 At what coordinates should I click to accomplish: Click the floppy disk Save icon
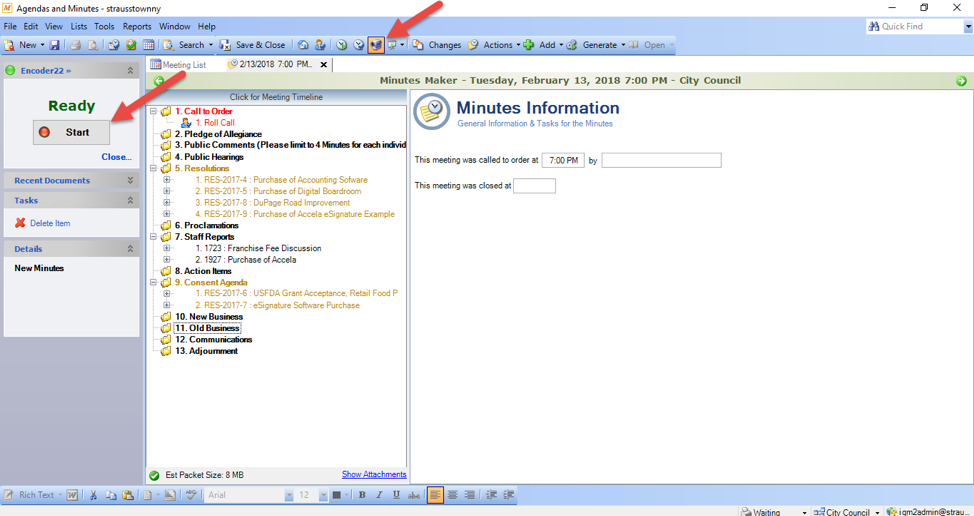pos(55,45)
